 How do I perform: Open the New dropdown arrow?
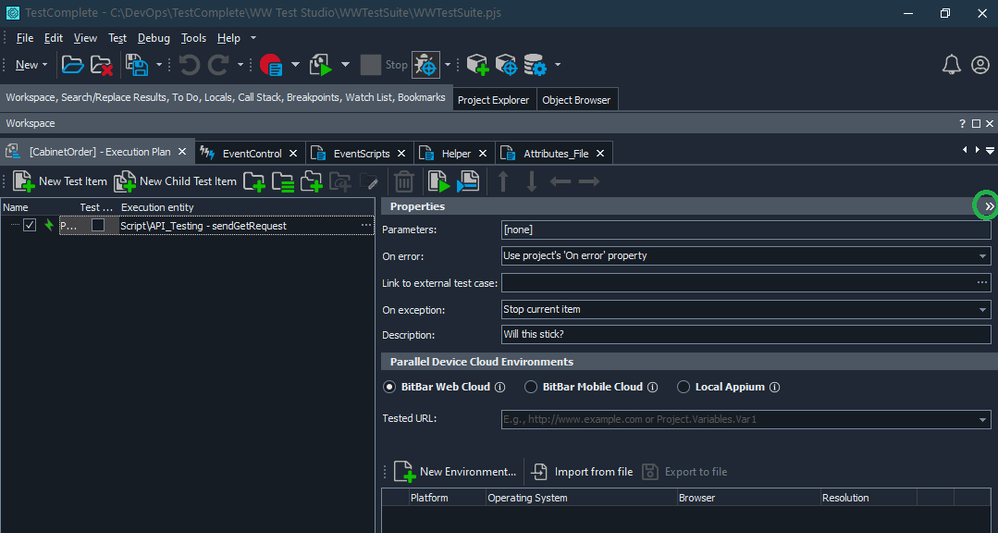[x=45, y=65]
